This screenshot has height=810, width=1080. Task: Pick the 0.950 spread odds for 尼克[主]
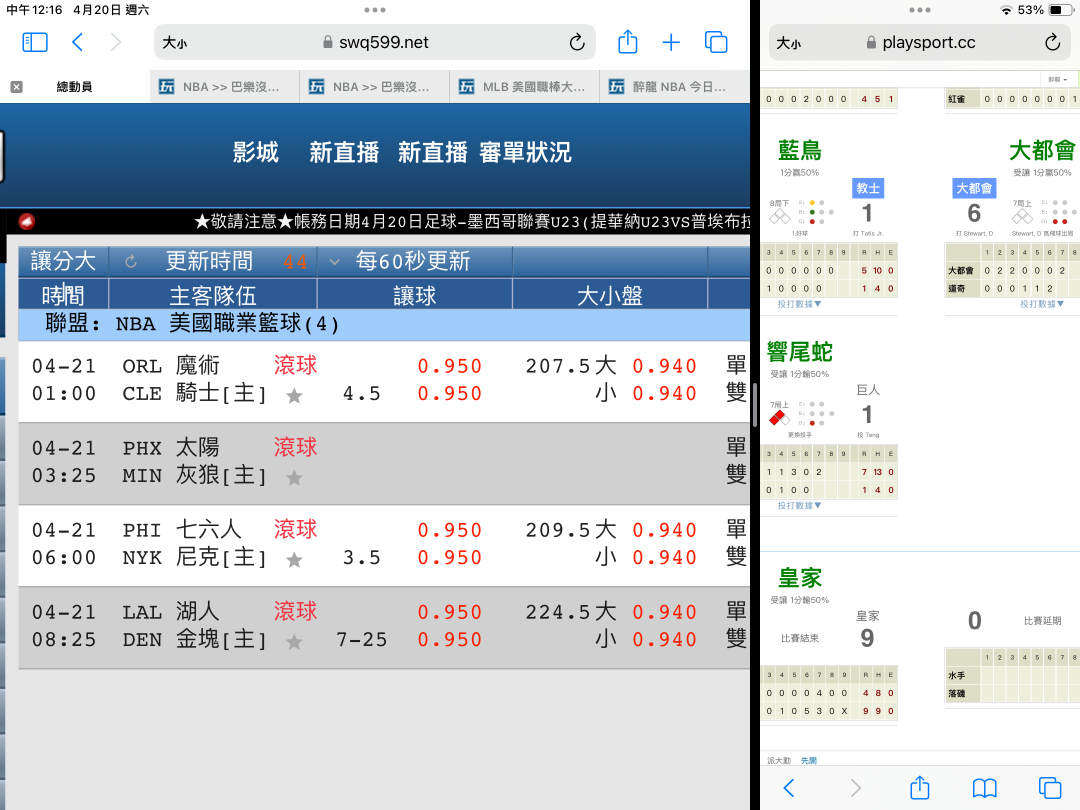[450, 558]
